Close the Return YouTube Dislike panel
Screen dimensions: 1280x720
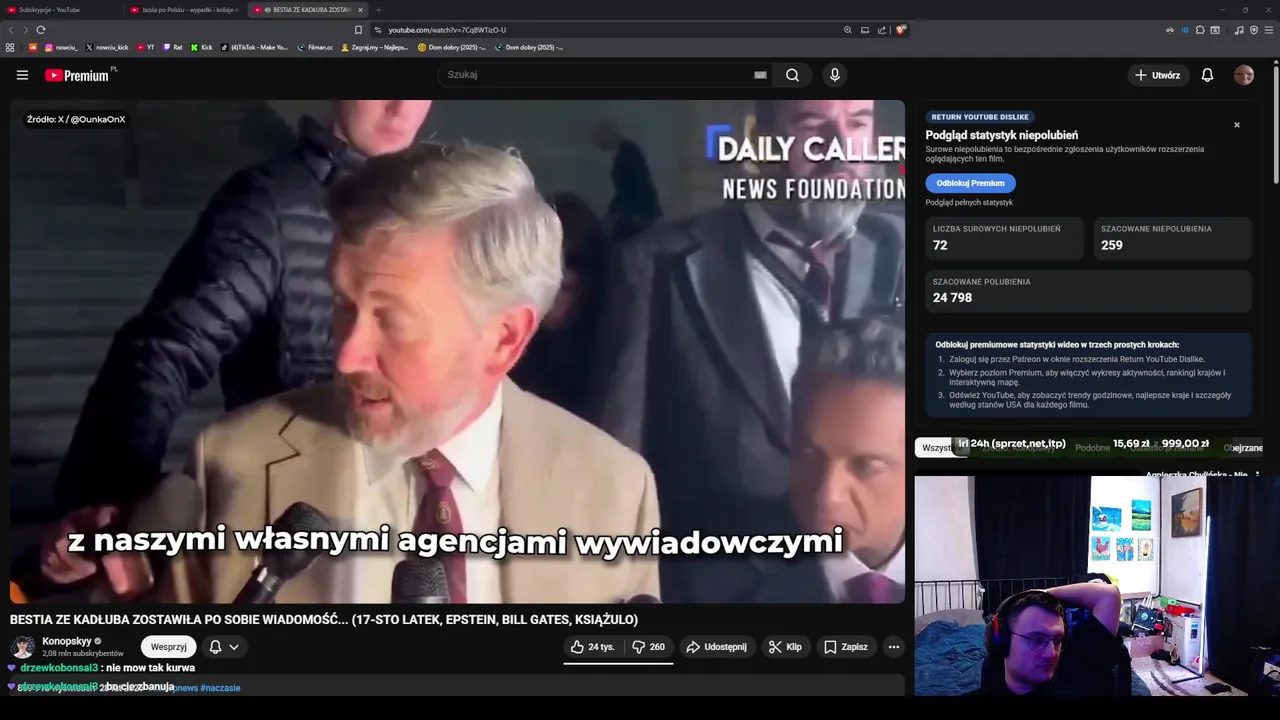[1237, 125]
